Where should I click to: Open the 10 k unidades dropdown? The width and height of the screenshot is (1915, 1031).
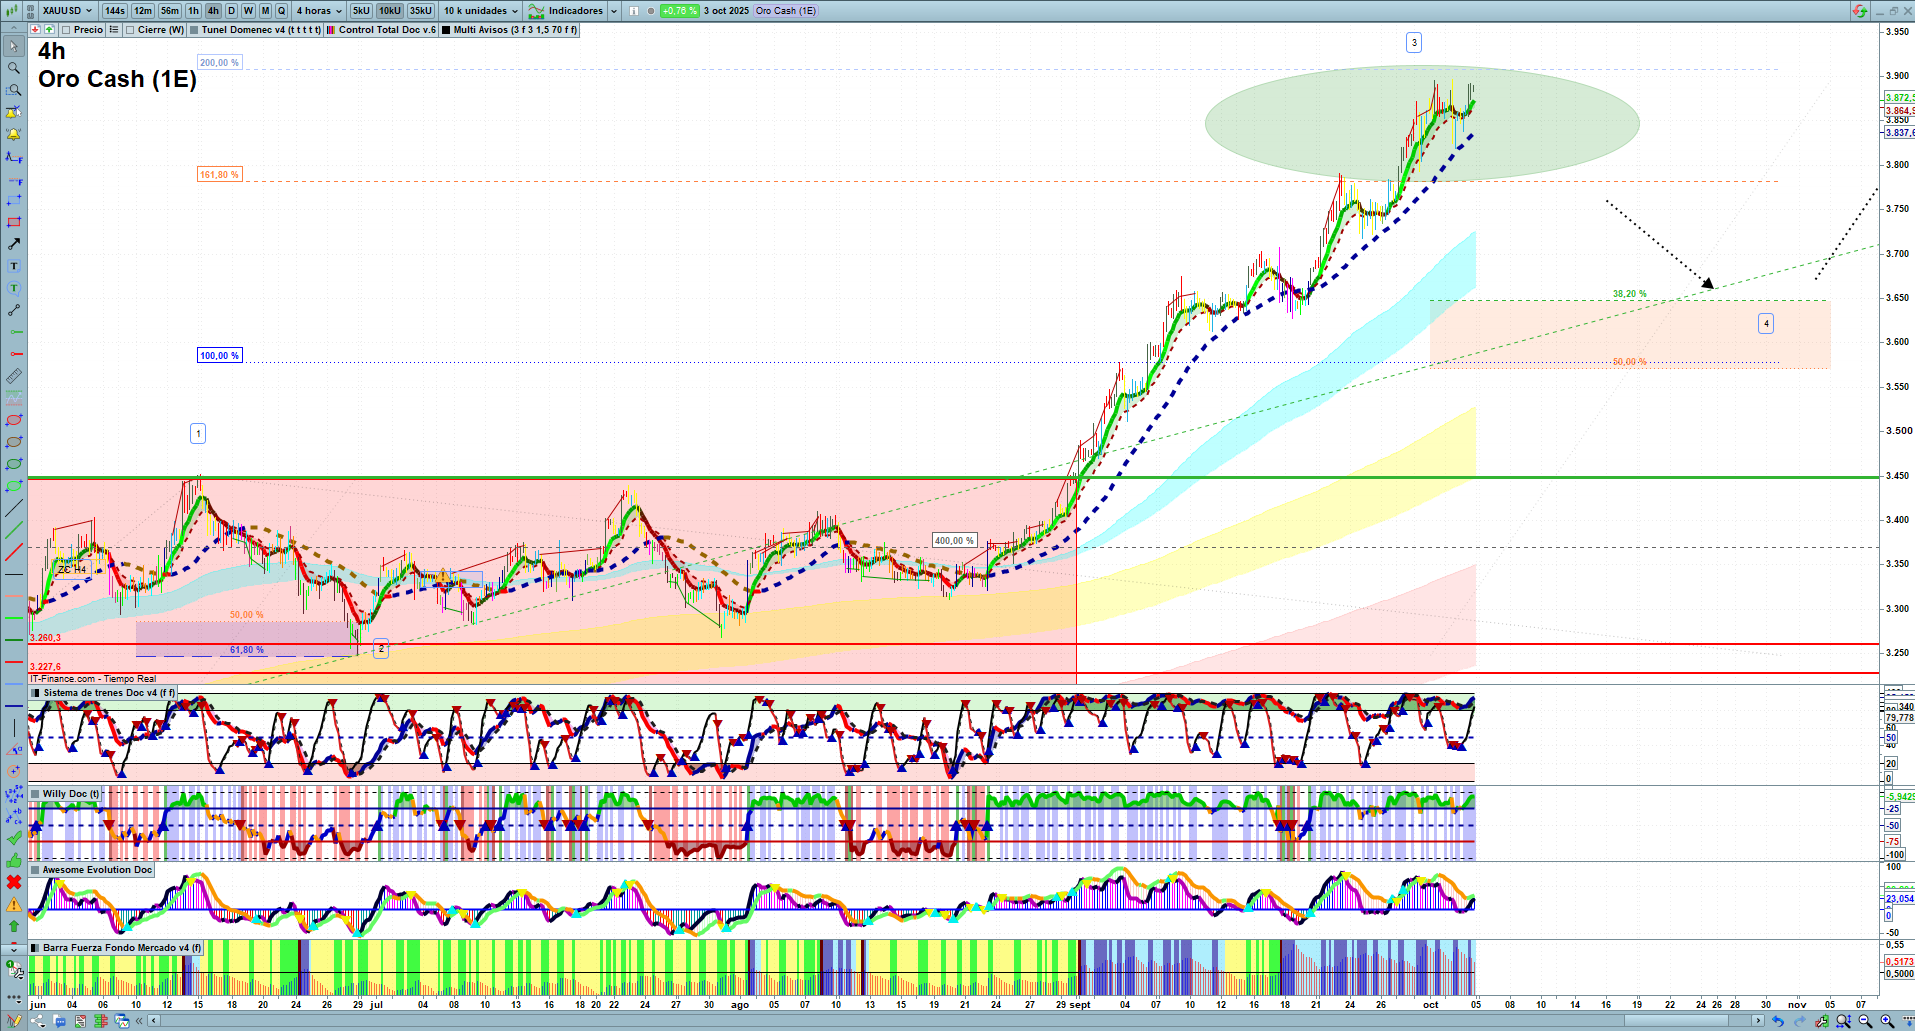click(481, 11)
